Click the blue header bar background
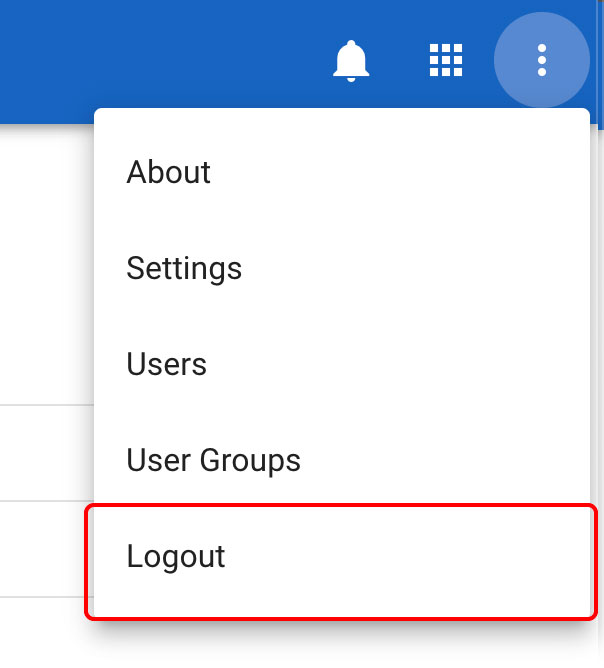The image size is (604, 668). pyautogui.click(x=150, y=60)
